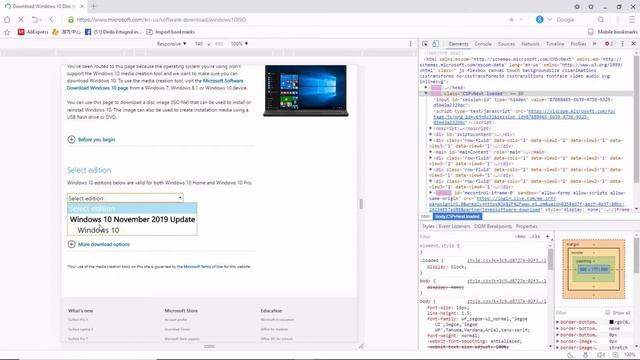Viewport: 640px width, 360px height.
Task: Click Import bookmarks on the bookmarks bar
Action: [171, 32]
